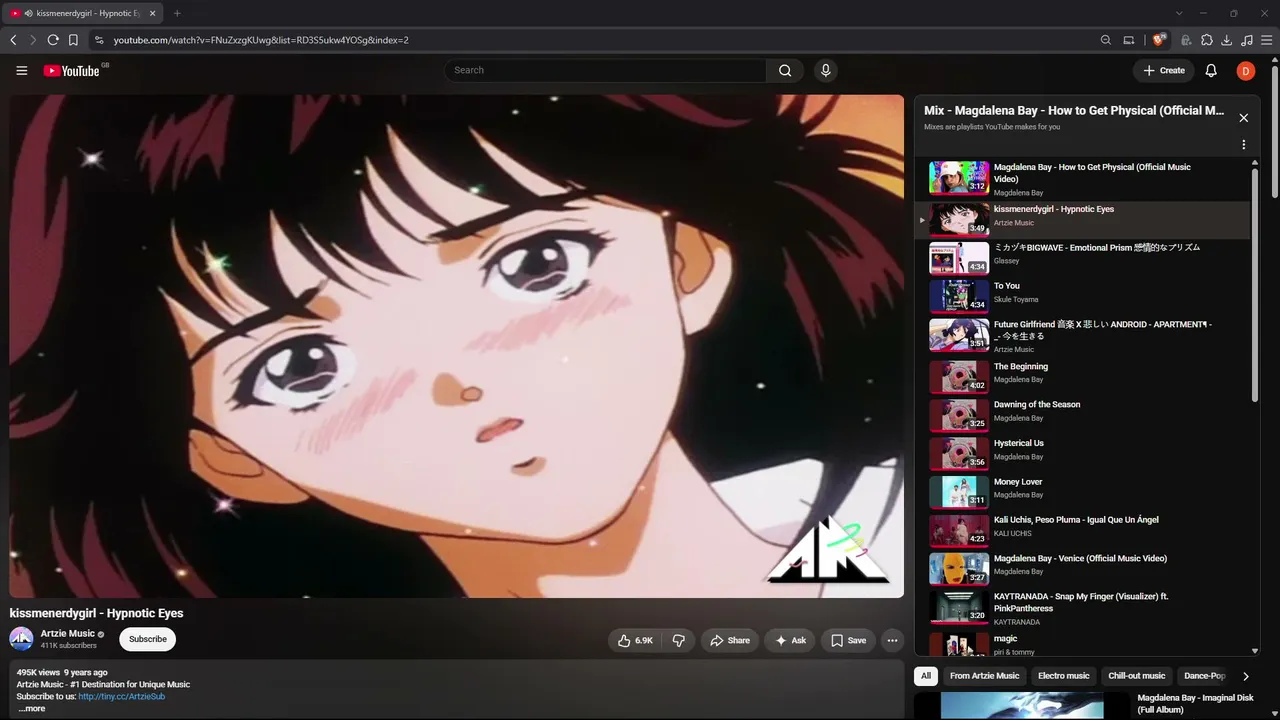The image size is (1280, 720).
Task: Focus the YouTube search field
Action: pyautogui.click(x=606, y=70)
